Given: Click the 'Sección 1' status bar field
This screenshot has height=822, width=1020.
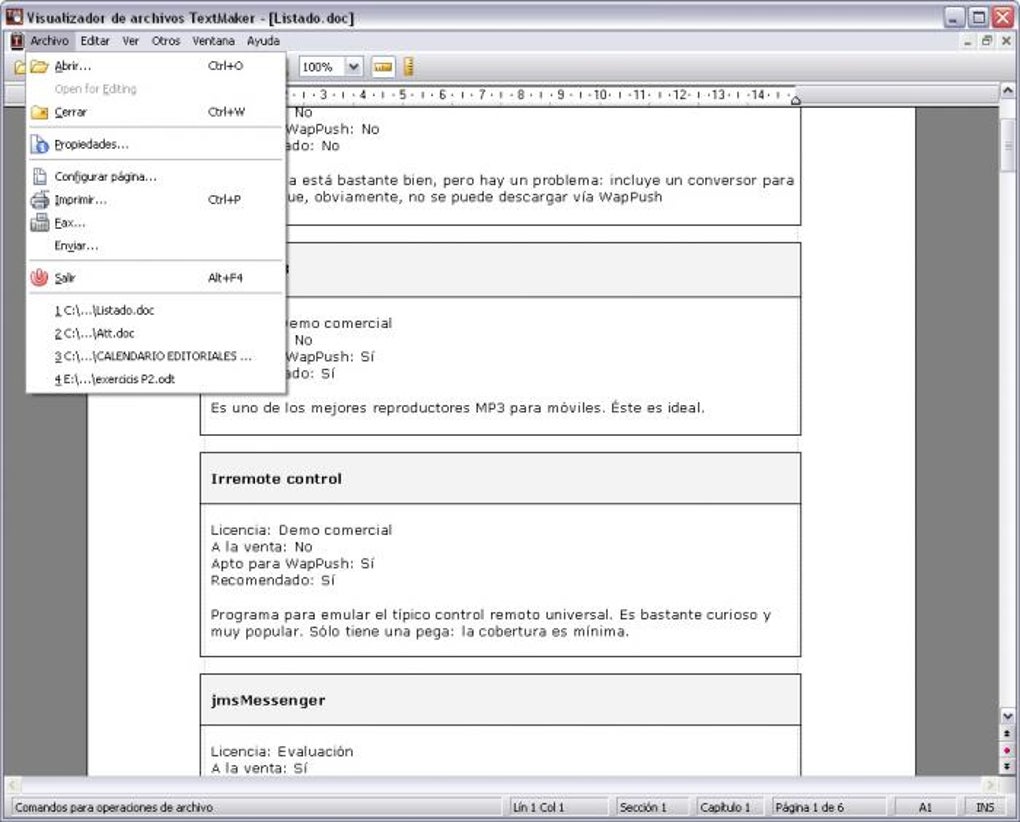Looking at the screenshot, I should [x=652, y=807].
